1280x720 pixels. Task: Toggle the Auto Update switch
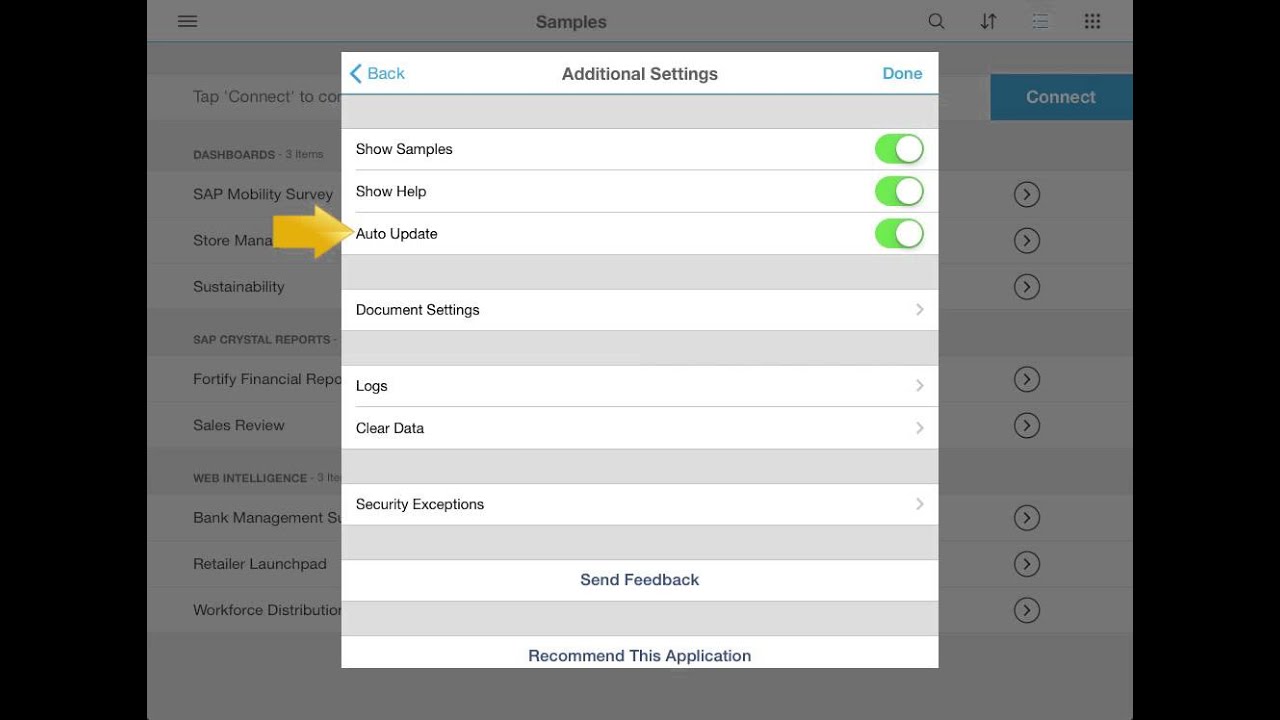click(898, 234)
